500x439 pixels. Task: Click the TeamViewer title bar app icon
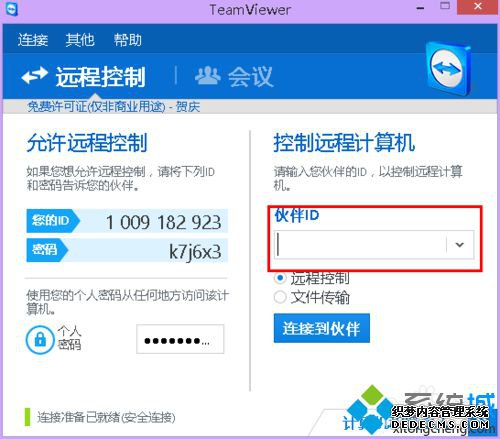[x=11, y=9]
